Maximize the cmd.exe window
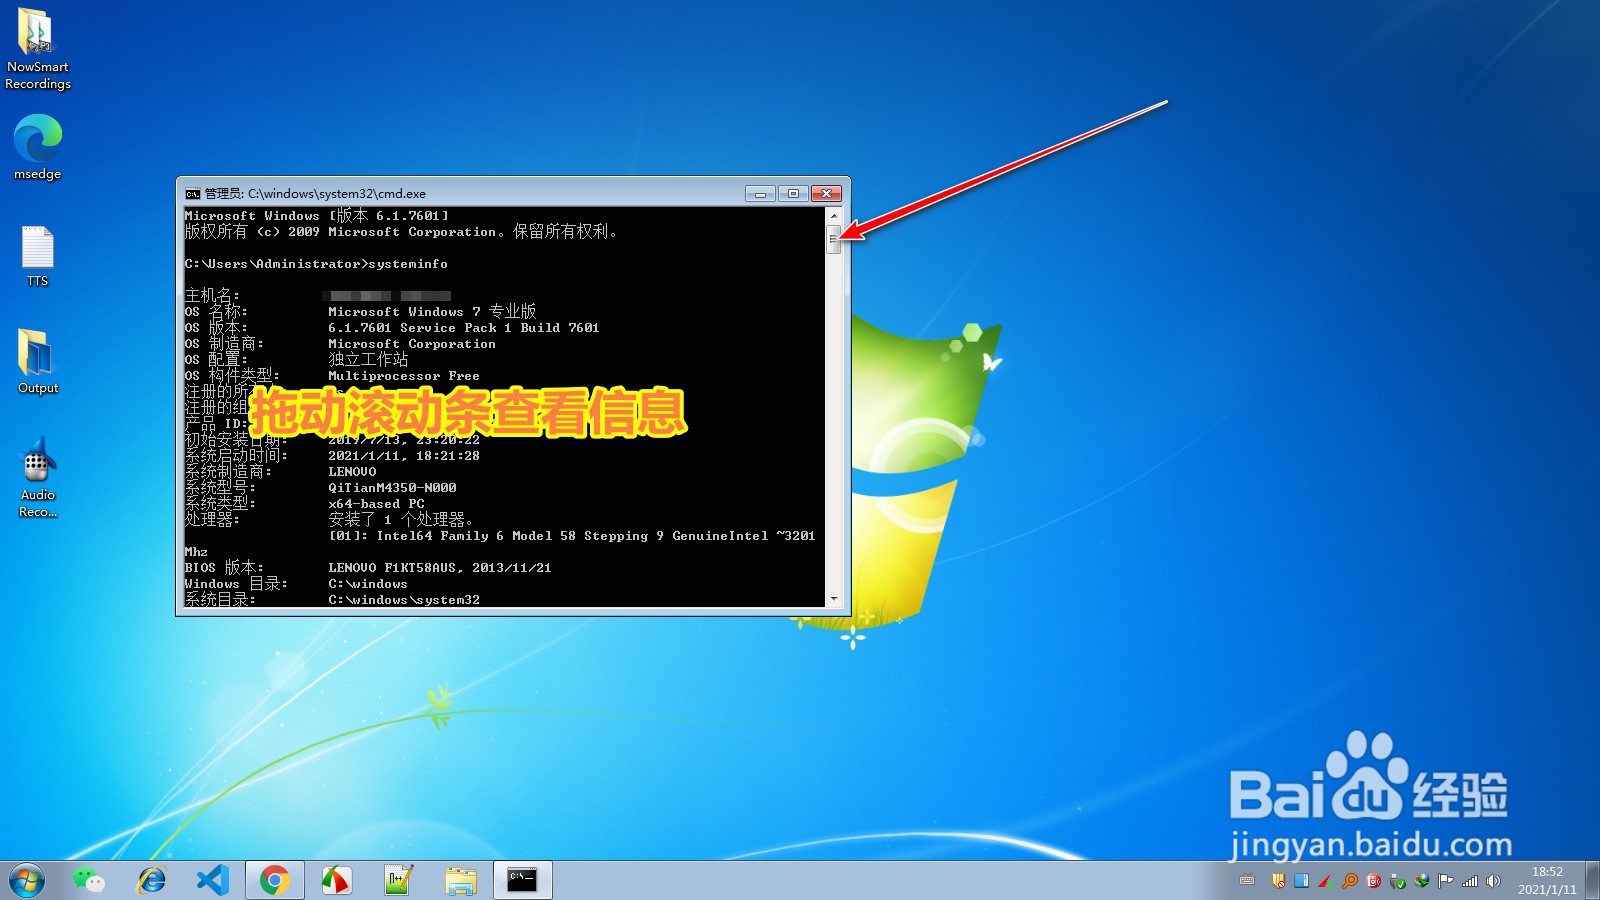The image size is (1600, 900). pos(793,193)
